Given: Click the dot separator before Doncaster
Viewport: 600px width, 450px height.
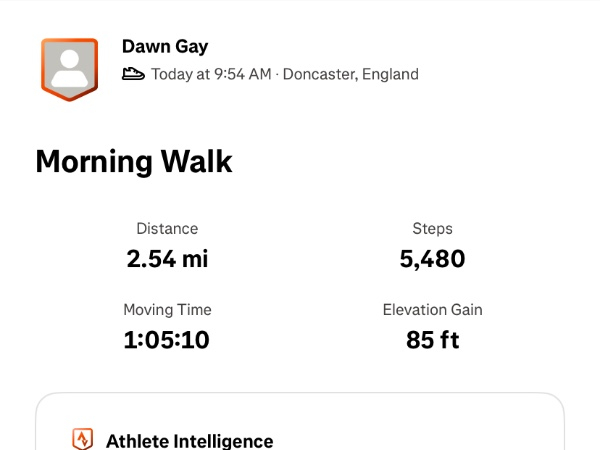Looking at the screenshot, I should click(277, 74).
